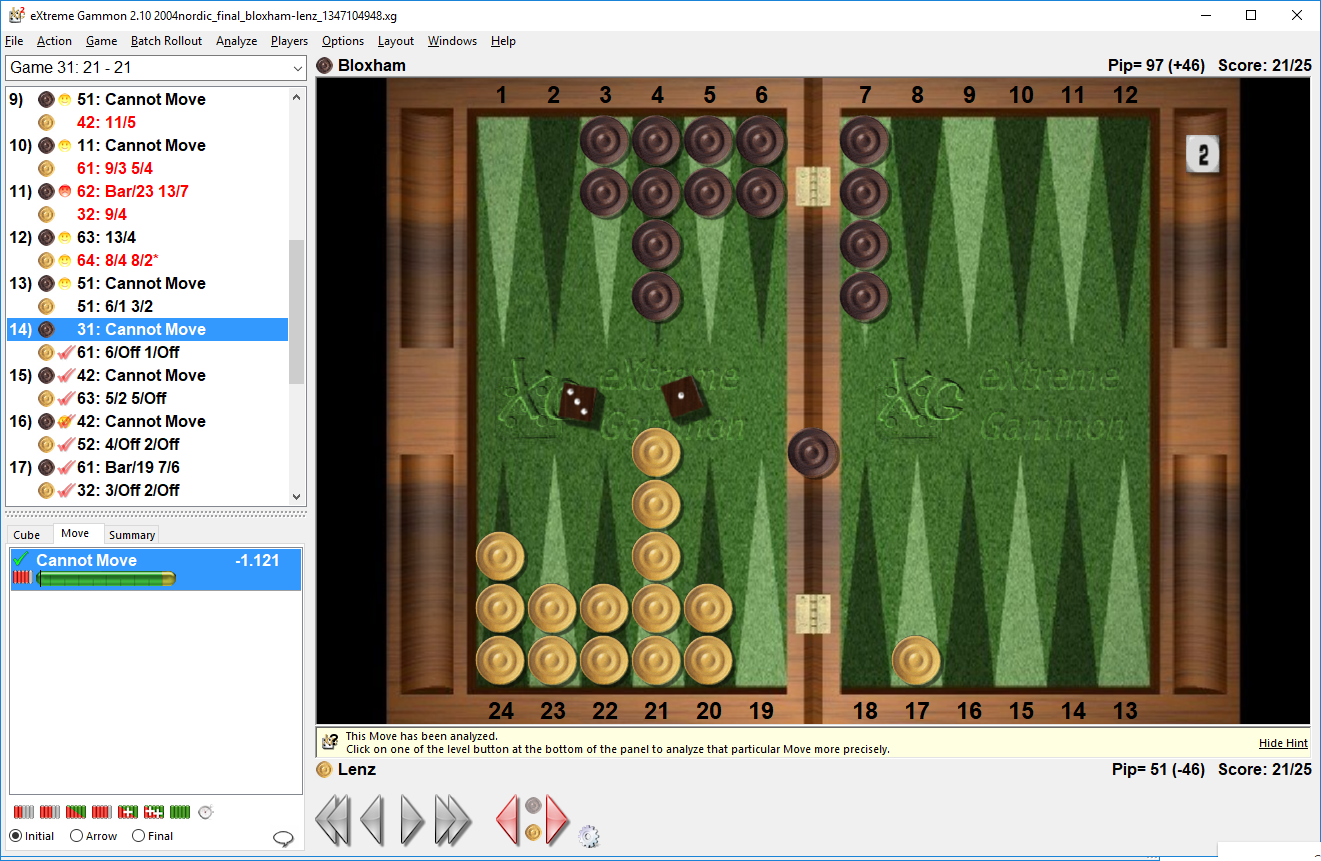1321x861 pixels.
Task: Go to the first move with double-left arrow
Action: pos(333,821)
